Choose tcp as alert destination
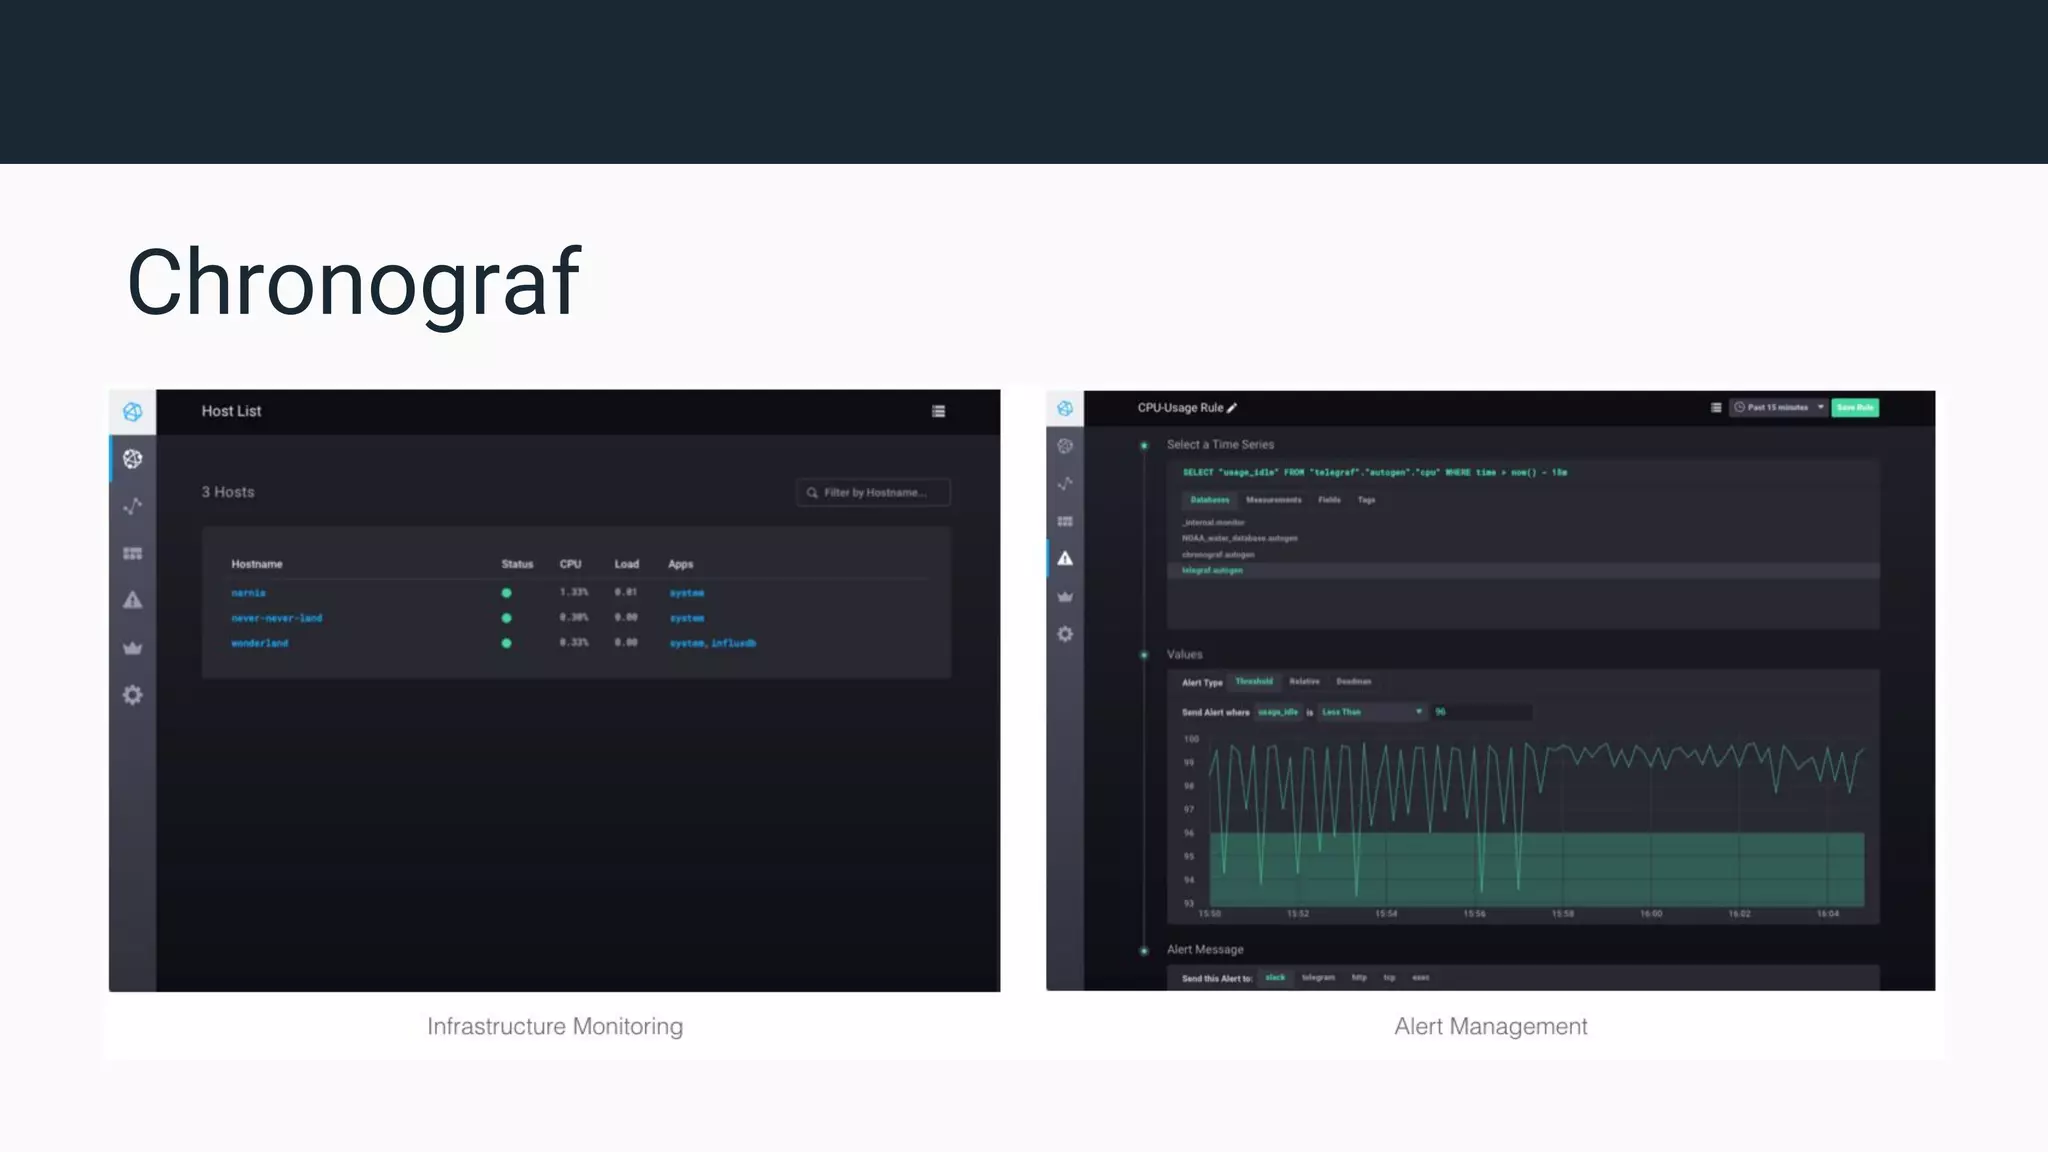The image size is (2048, 1152). pyautogui.click(x=1389, y=978)
